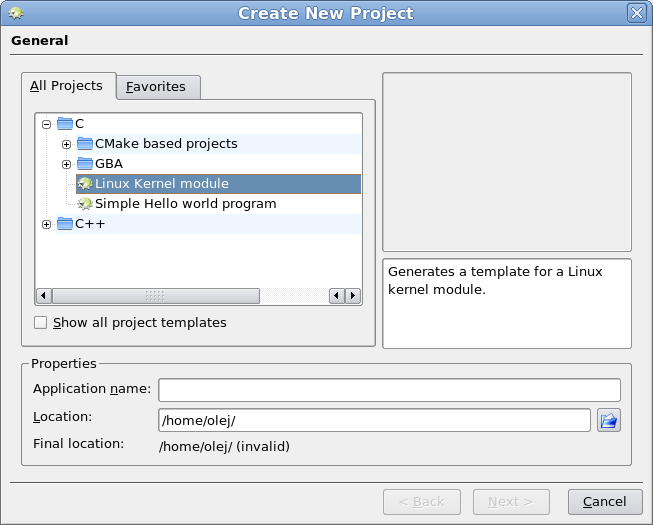The width and height of the screenshot is (653, 525).
Task: Select the C folder icon in tree
Action: (x=65, y=124)
